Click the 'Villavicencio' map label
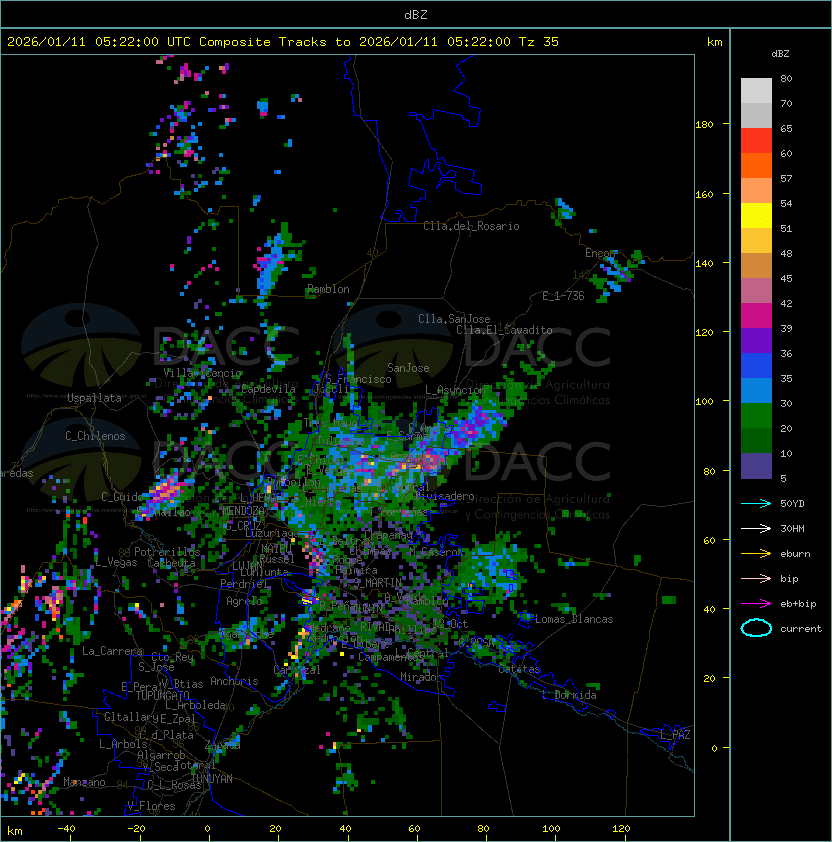The width and height of the screenshot is (832, 842). [x=202, y=373]
